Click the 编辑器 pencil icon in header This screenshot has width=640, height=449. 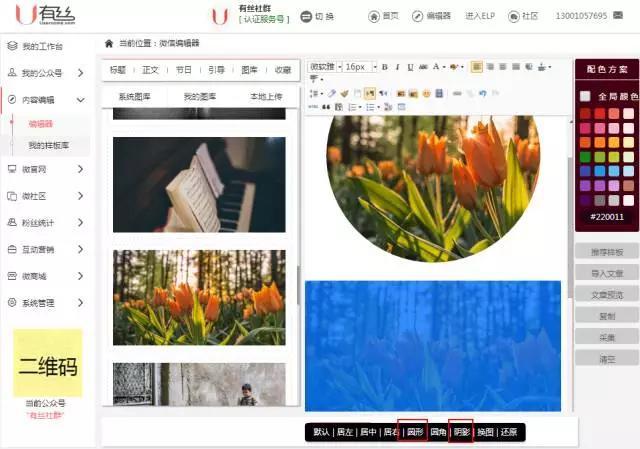pyautogui.click(x=417, y=16)
